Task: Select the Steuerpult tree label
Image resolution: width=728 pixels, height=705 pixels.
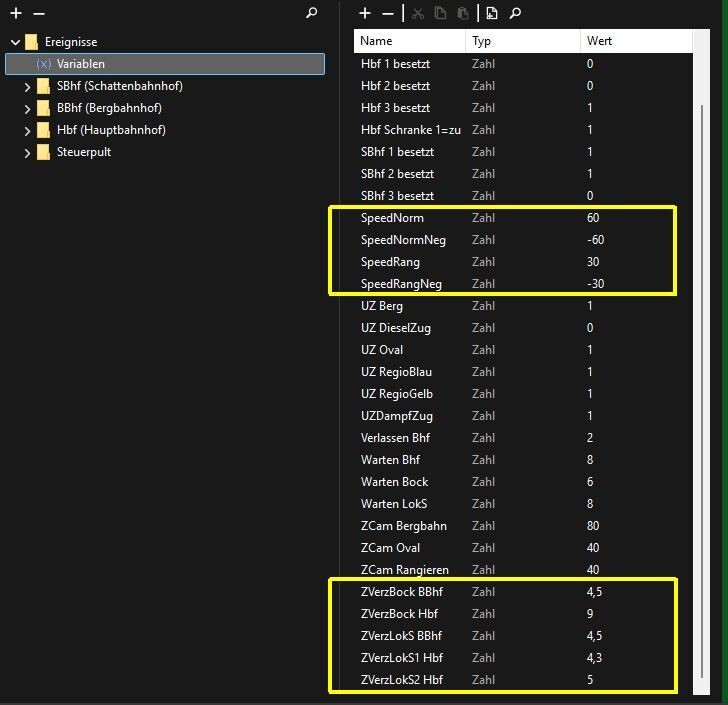Action: point(84,152)
